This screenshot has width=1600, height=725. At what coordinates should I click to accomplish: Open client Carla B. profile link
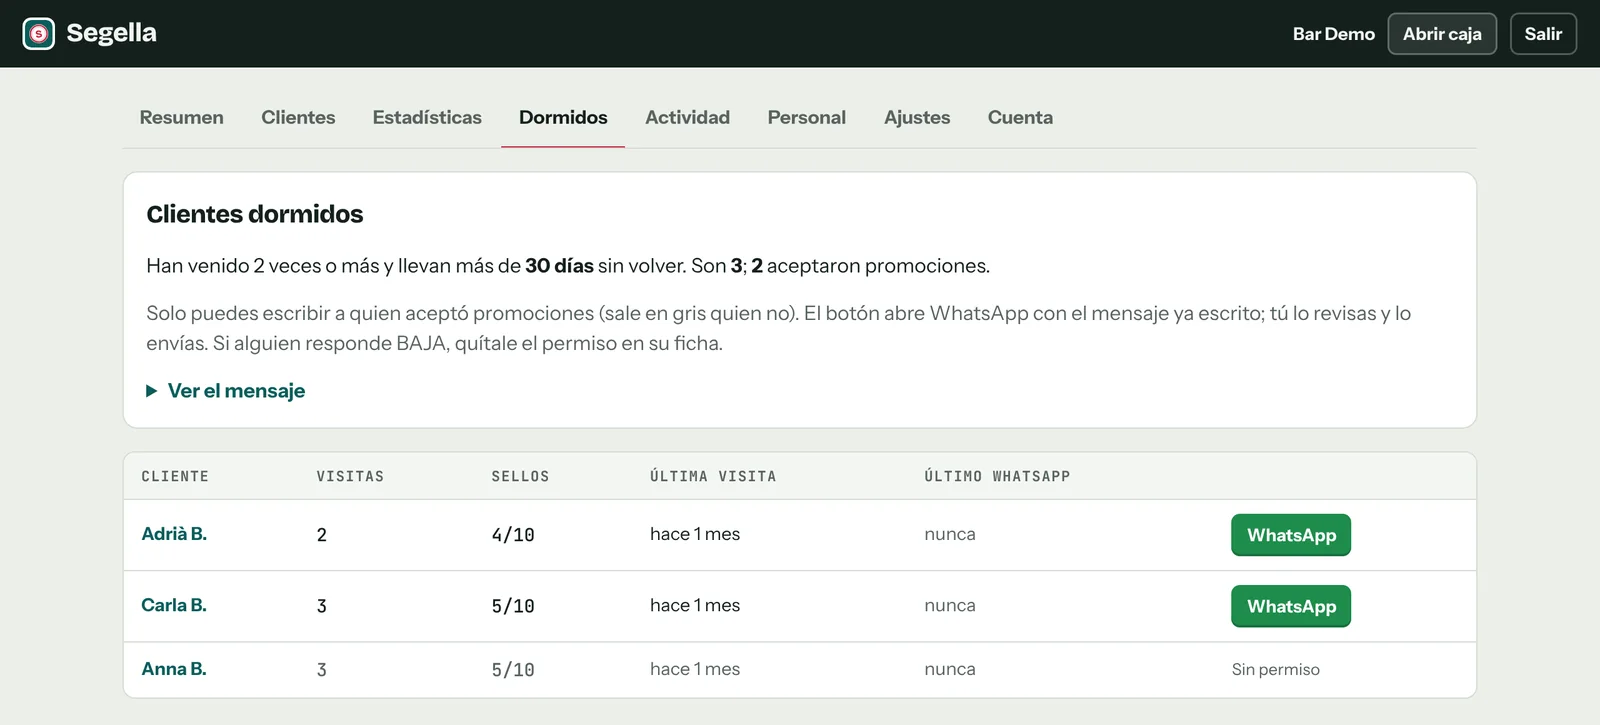click(x=174, y=605)
